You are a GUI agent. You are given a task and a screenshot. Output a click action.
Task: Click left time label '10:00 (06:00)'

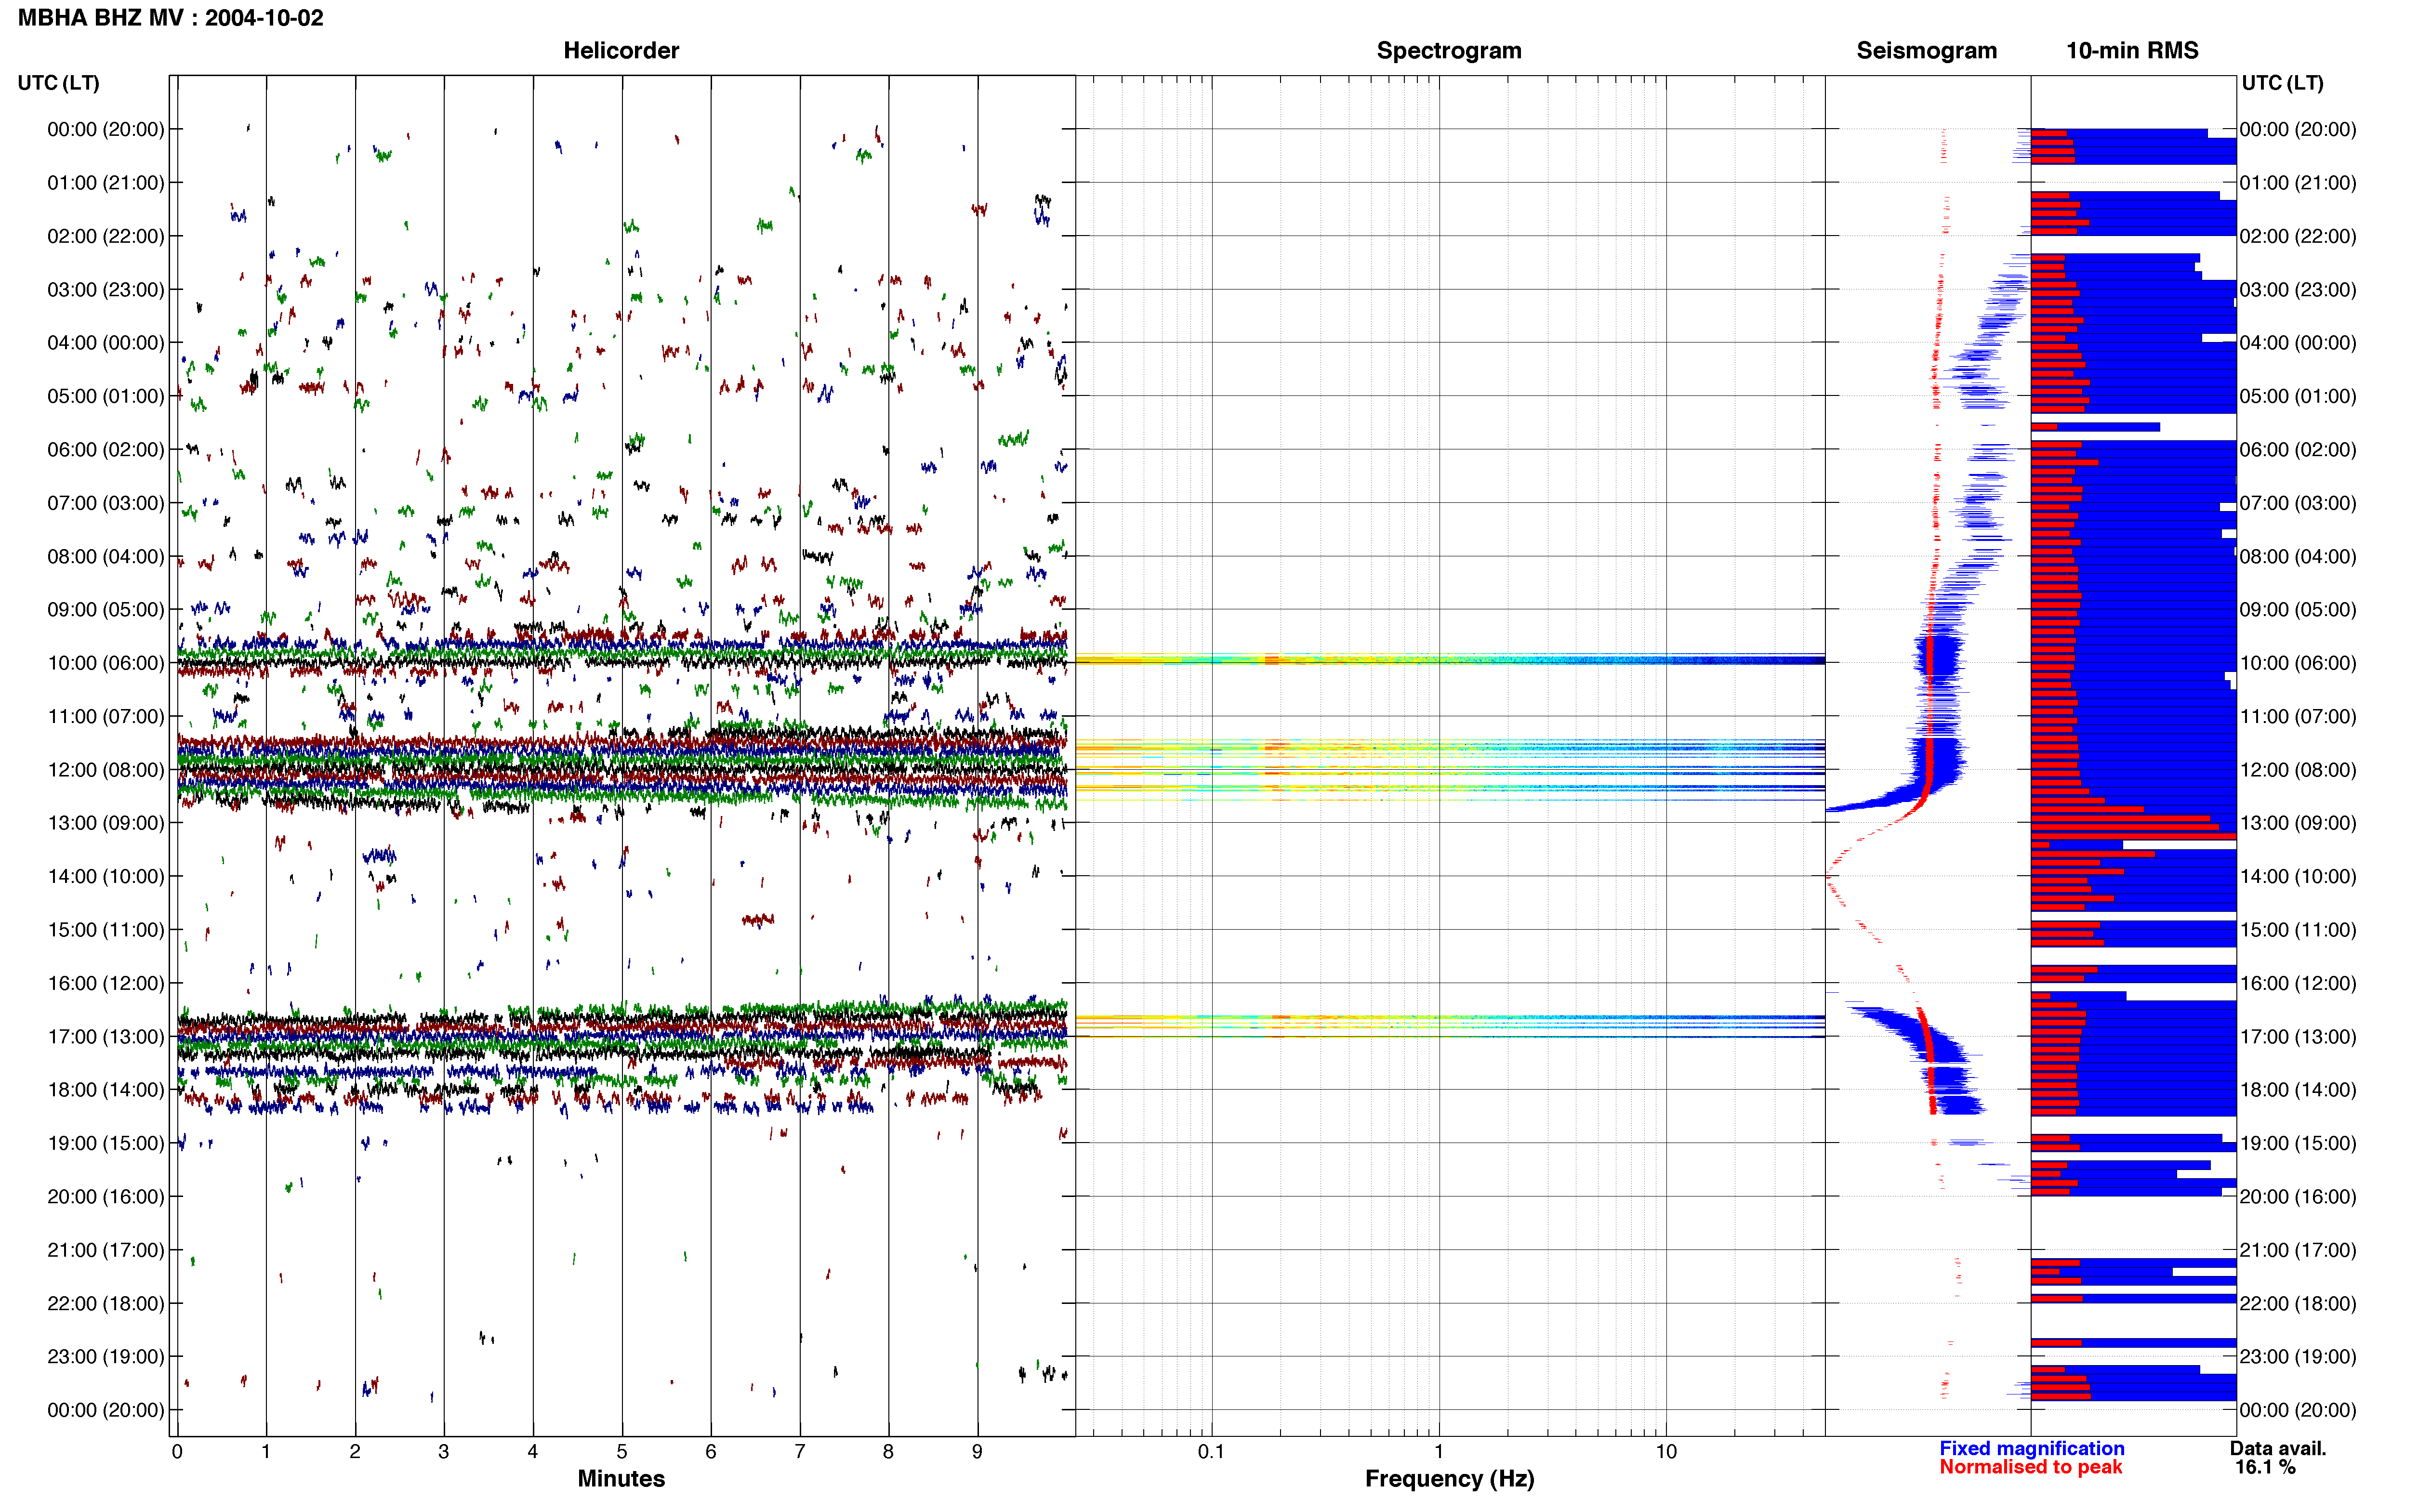click(x=106, y=663)
